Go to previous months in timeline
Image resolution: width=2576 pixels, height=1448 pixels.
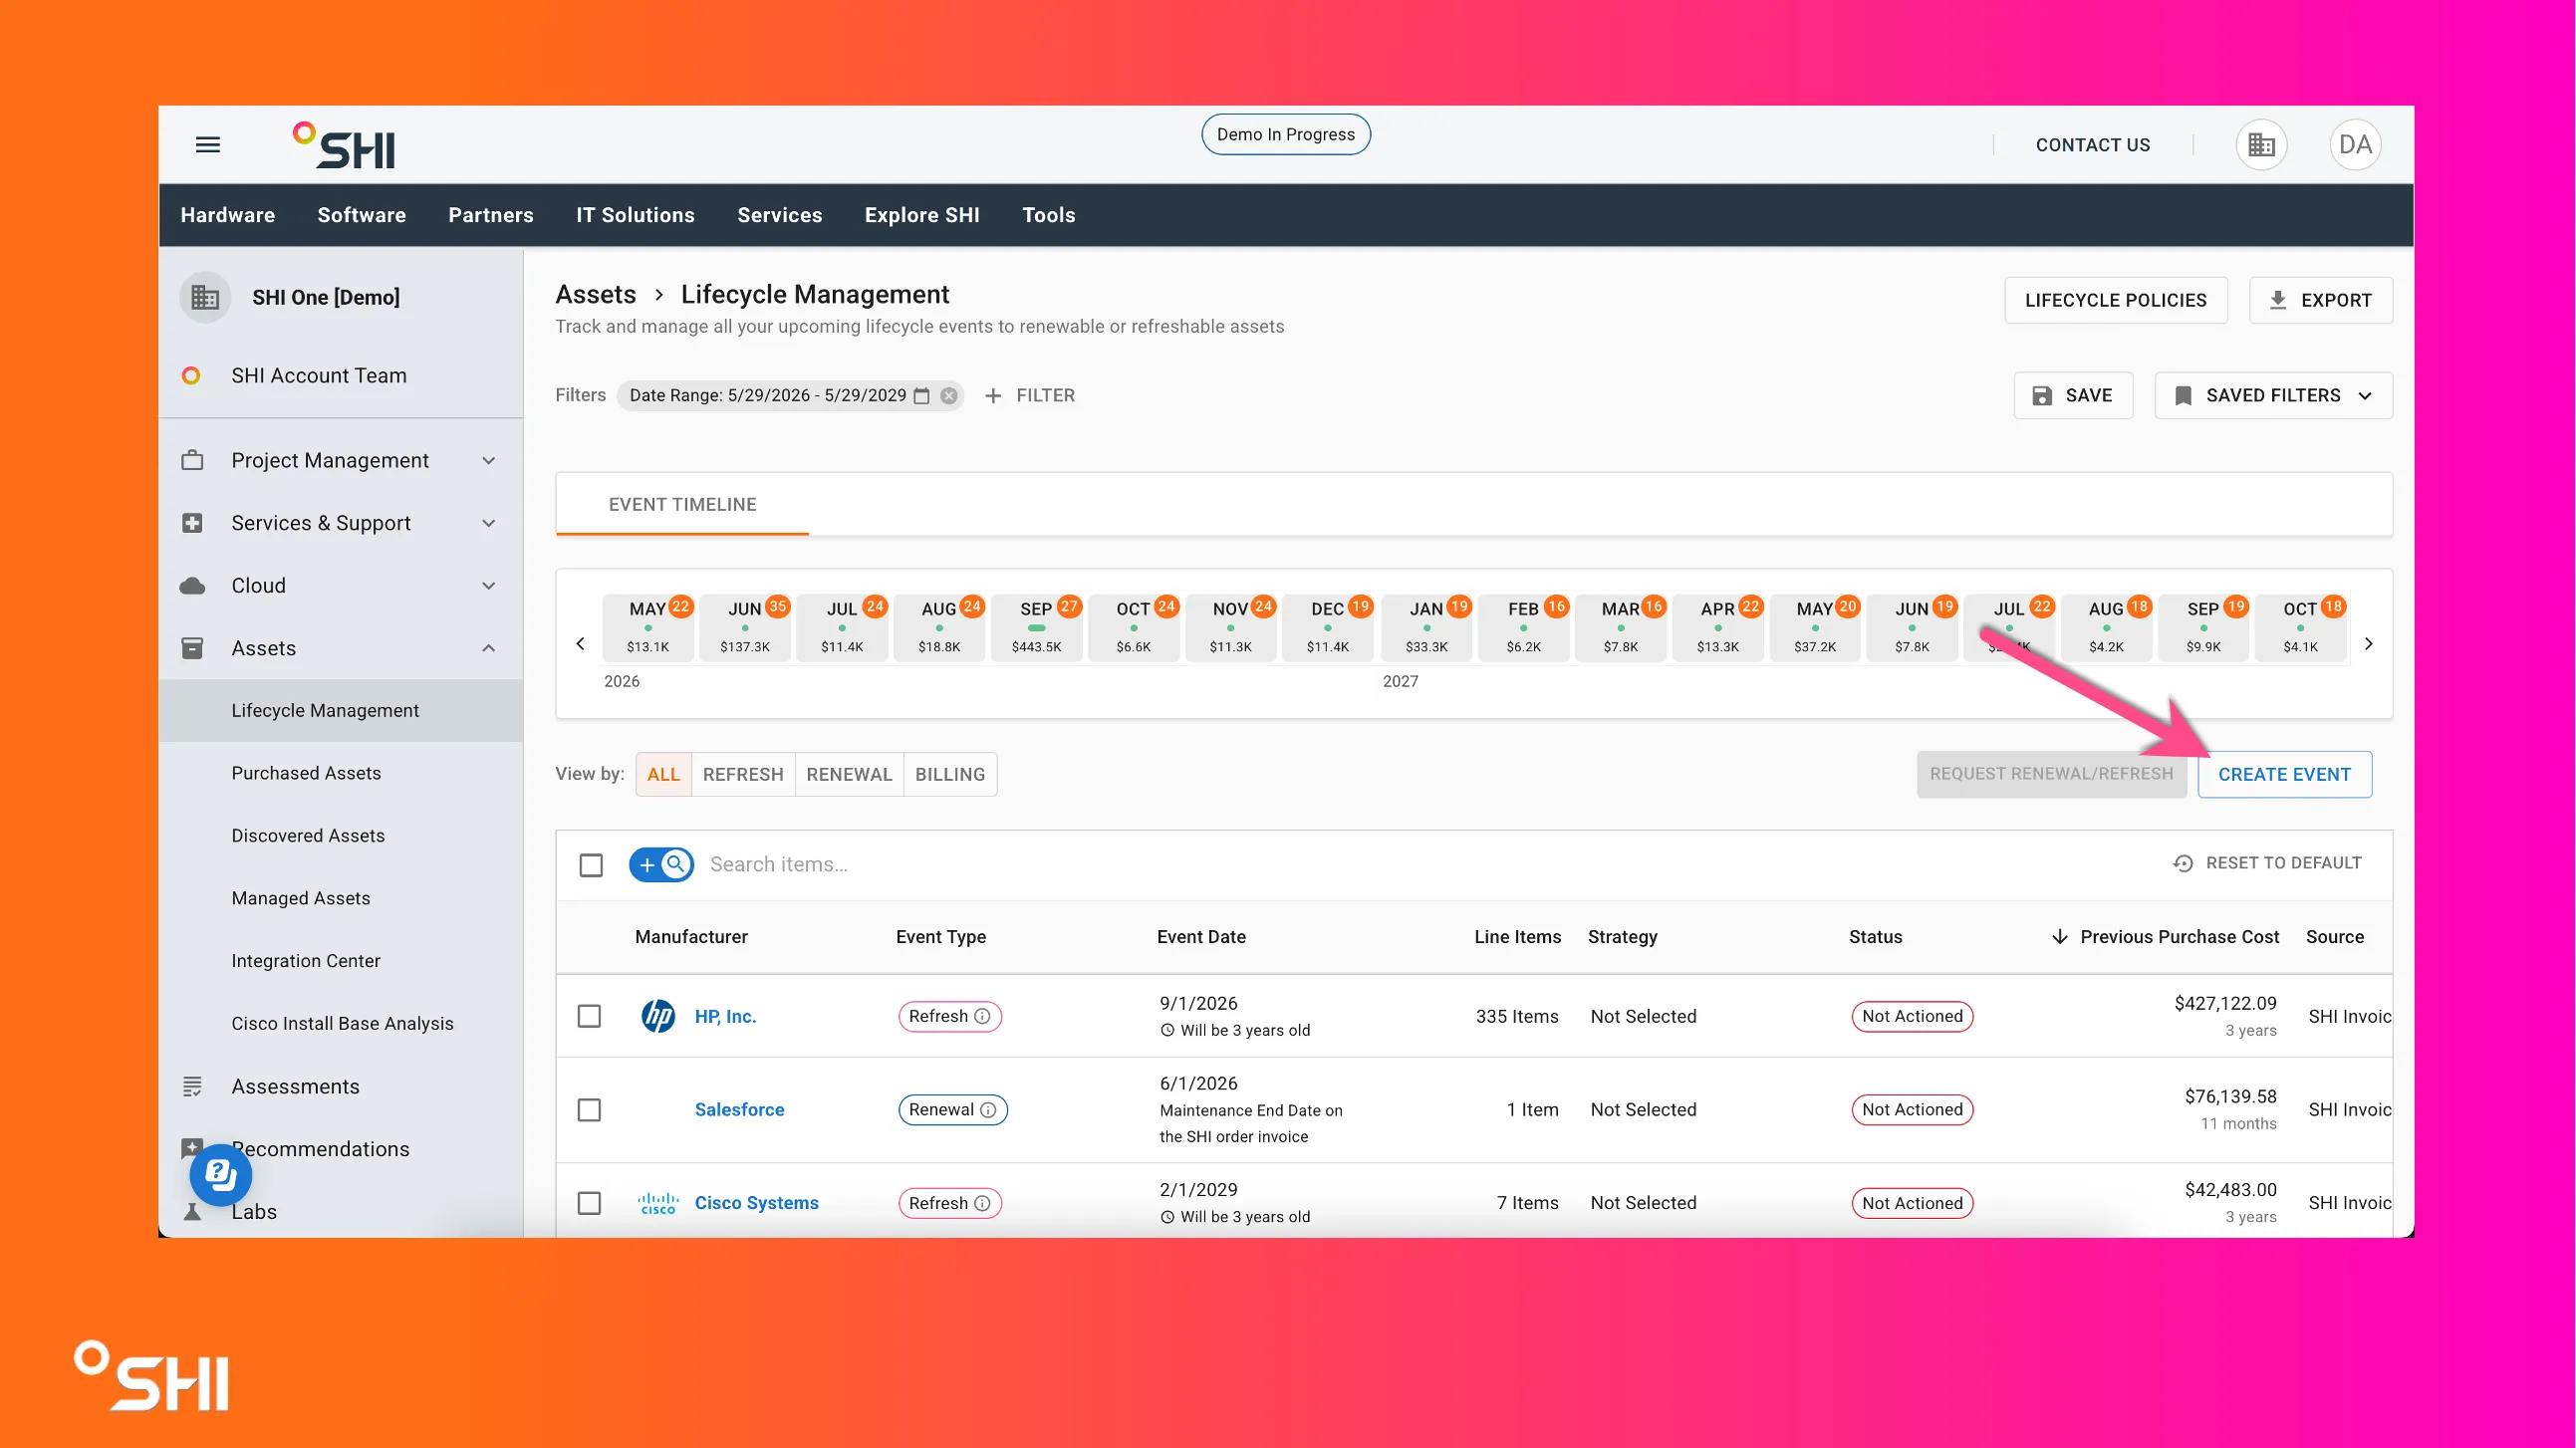tap(580, 644)
